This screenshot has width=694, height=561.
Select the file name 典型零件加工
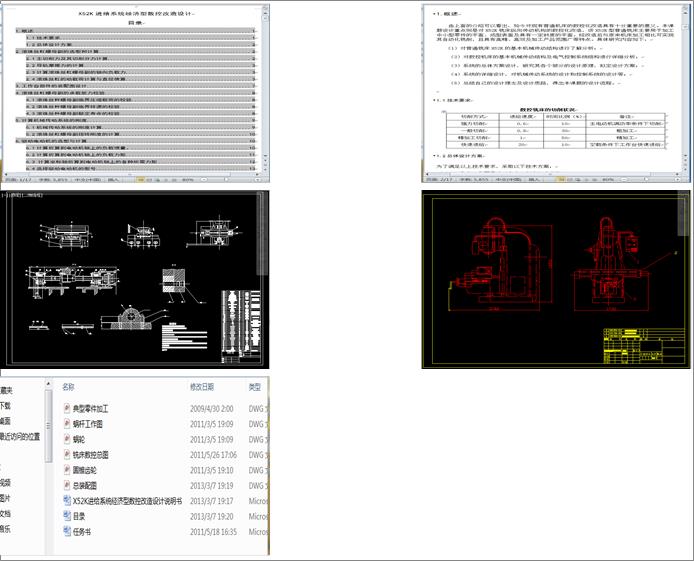[90, 409]
